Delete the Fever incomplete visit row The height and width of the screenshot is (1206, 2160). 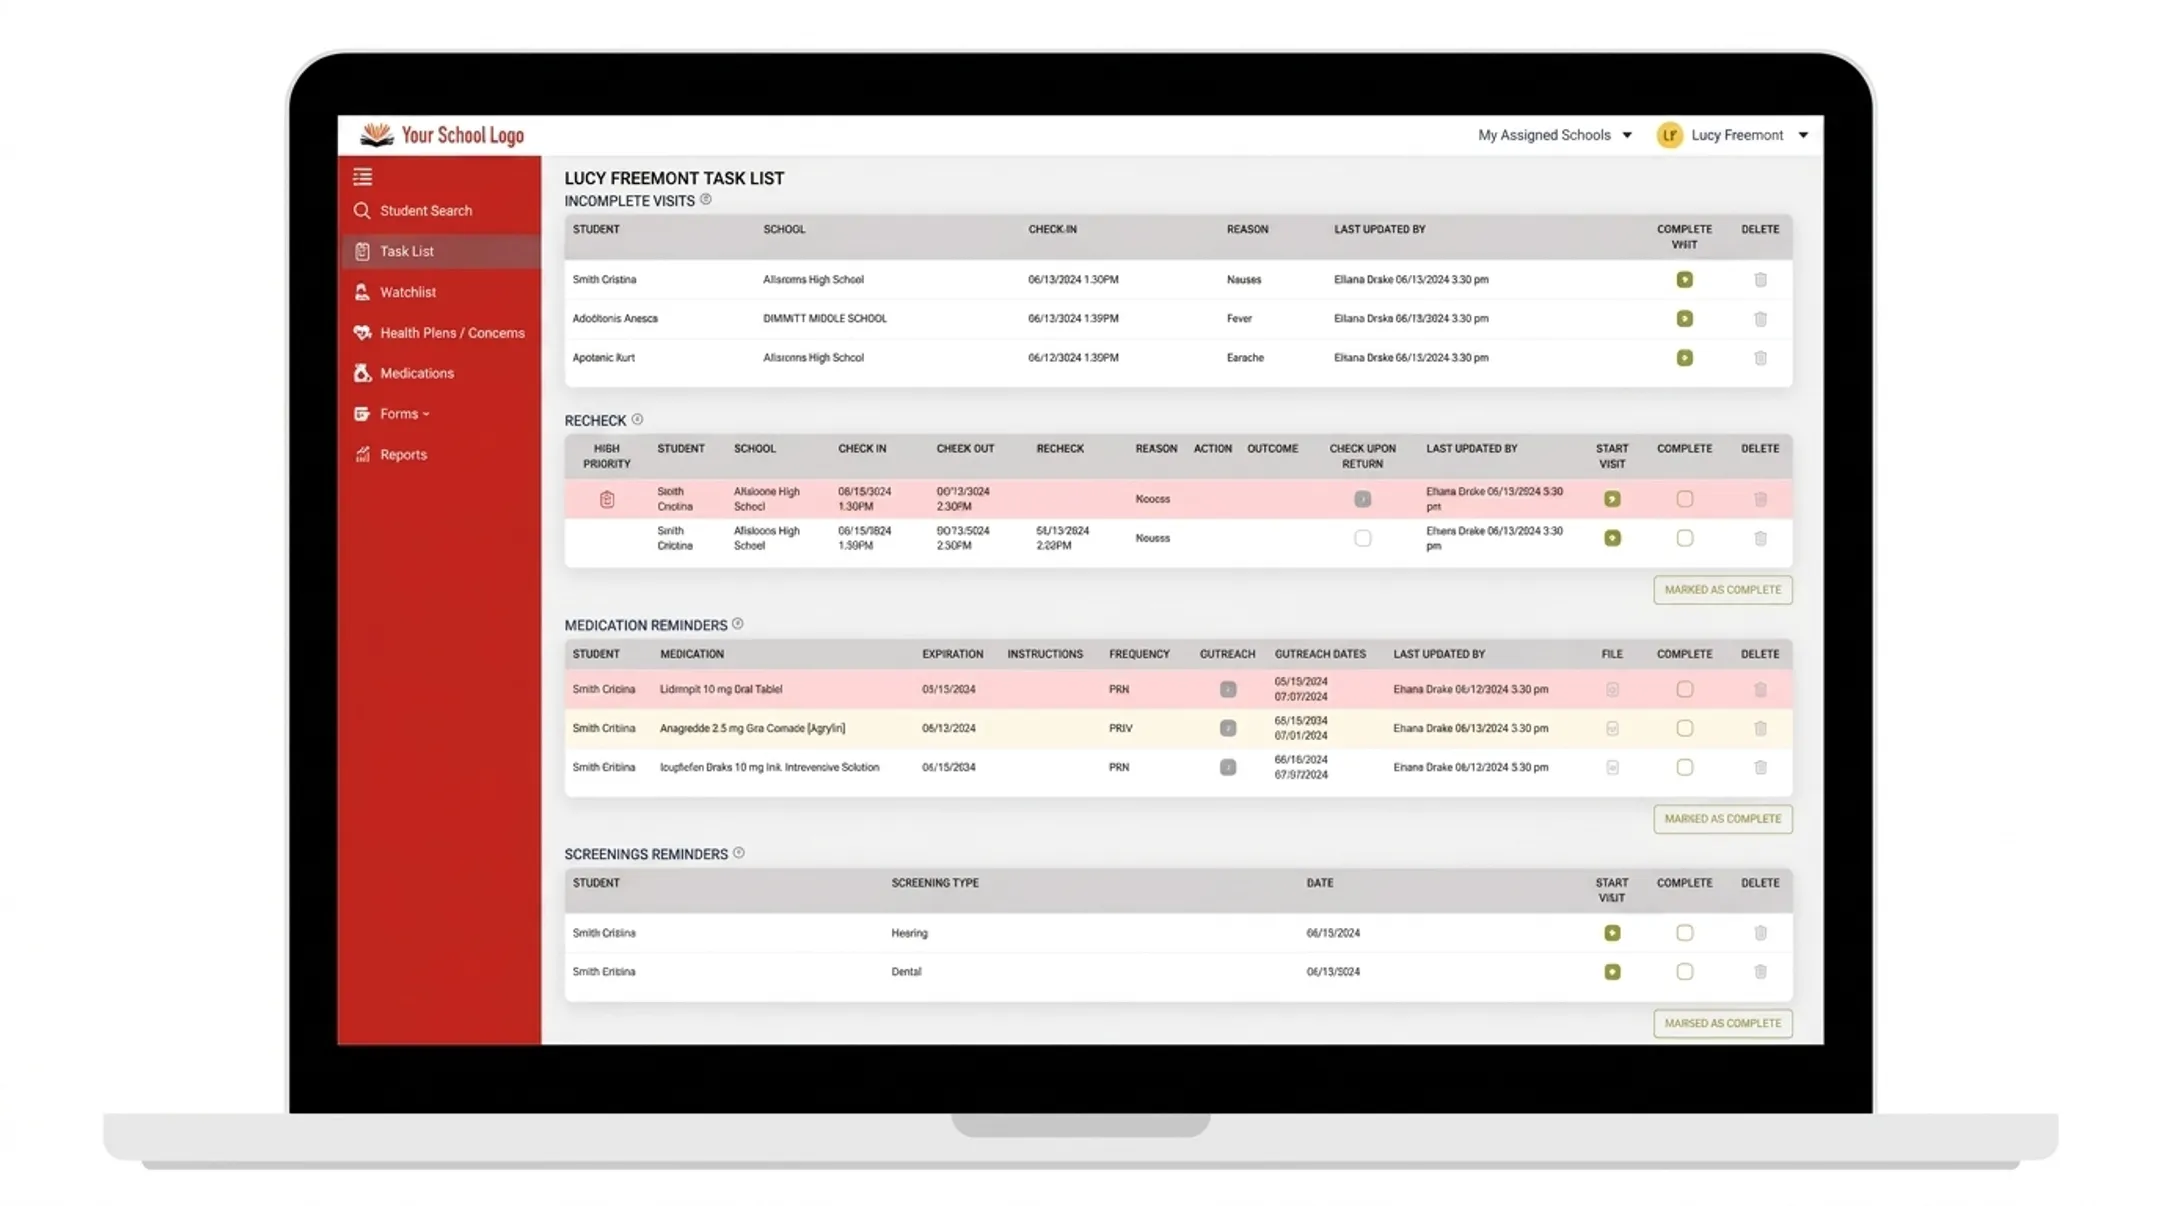[x=1760, y=319]
